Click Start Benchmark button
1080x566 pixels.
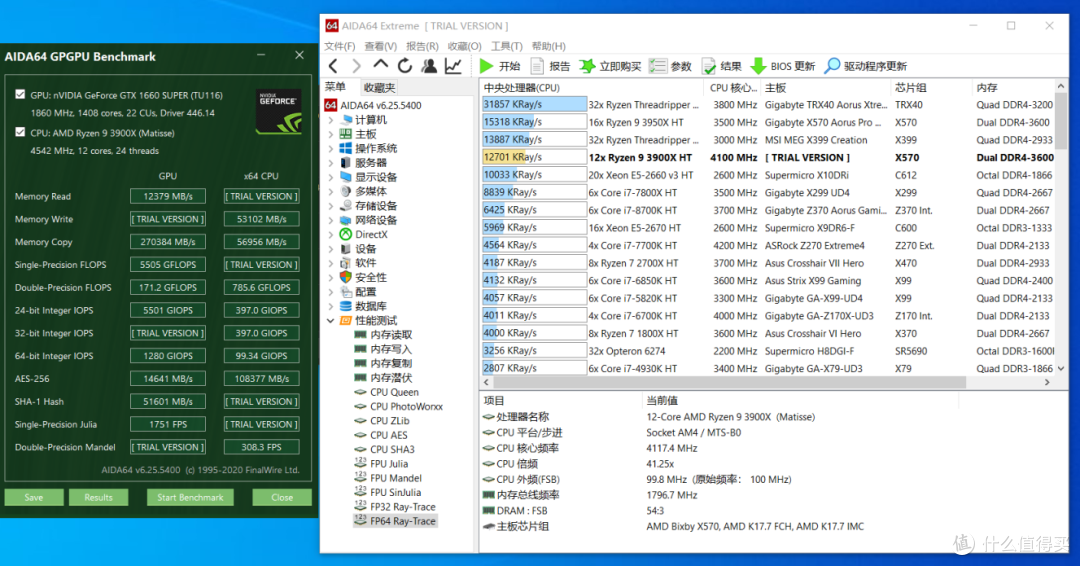pos(190,497)
